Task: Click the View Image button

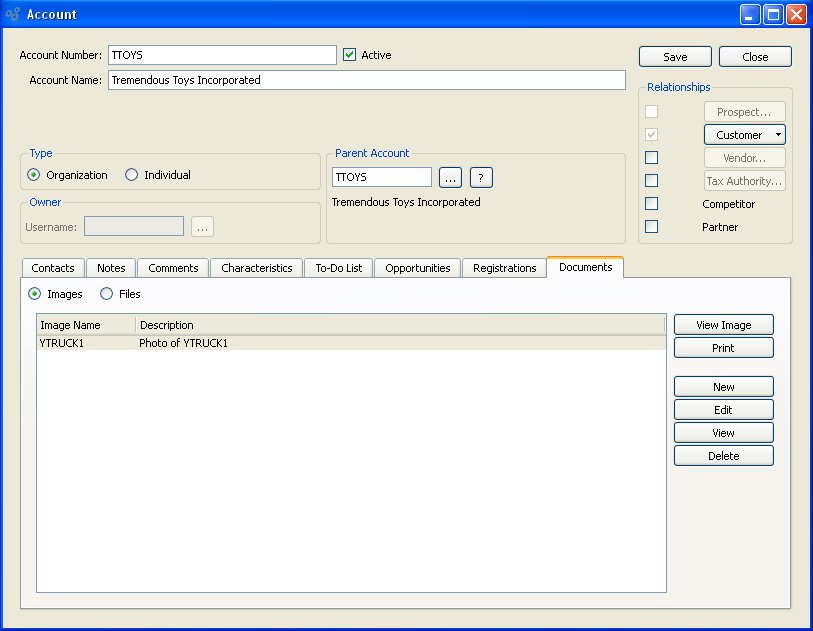Action: 723,325
